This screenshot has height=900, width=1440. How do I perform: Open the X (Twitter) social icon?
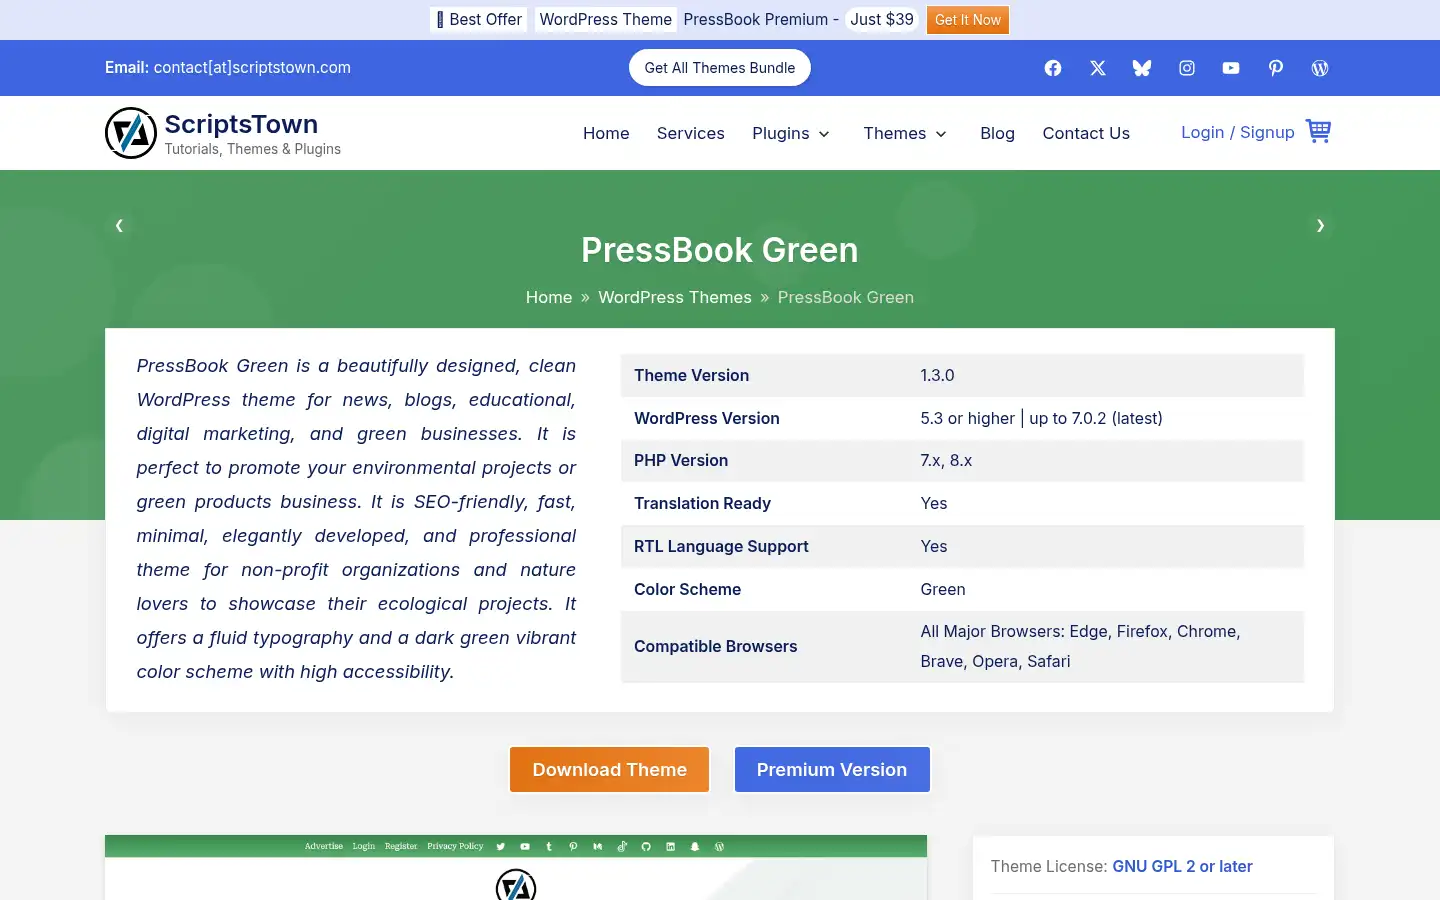pyautogui.click(x=1098, y=68)
